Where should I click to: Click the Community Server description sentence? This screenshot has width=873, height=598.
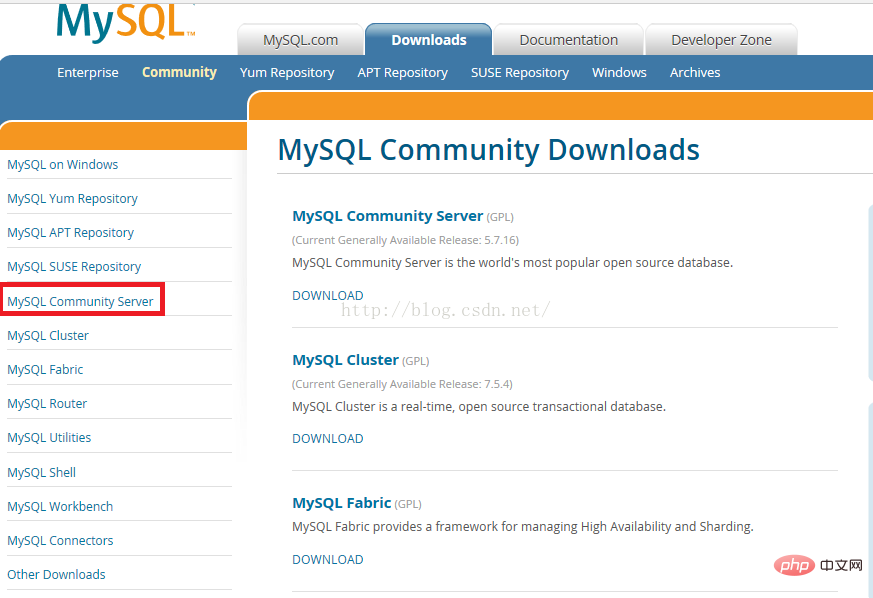coord(513,263)
